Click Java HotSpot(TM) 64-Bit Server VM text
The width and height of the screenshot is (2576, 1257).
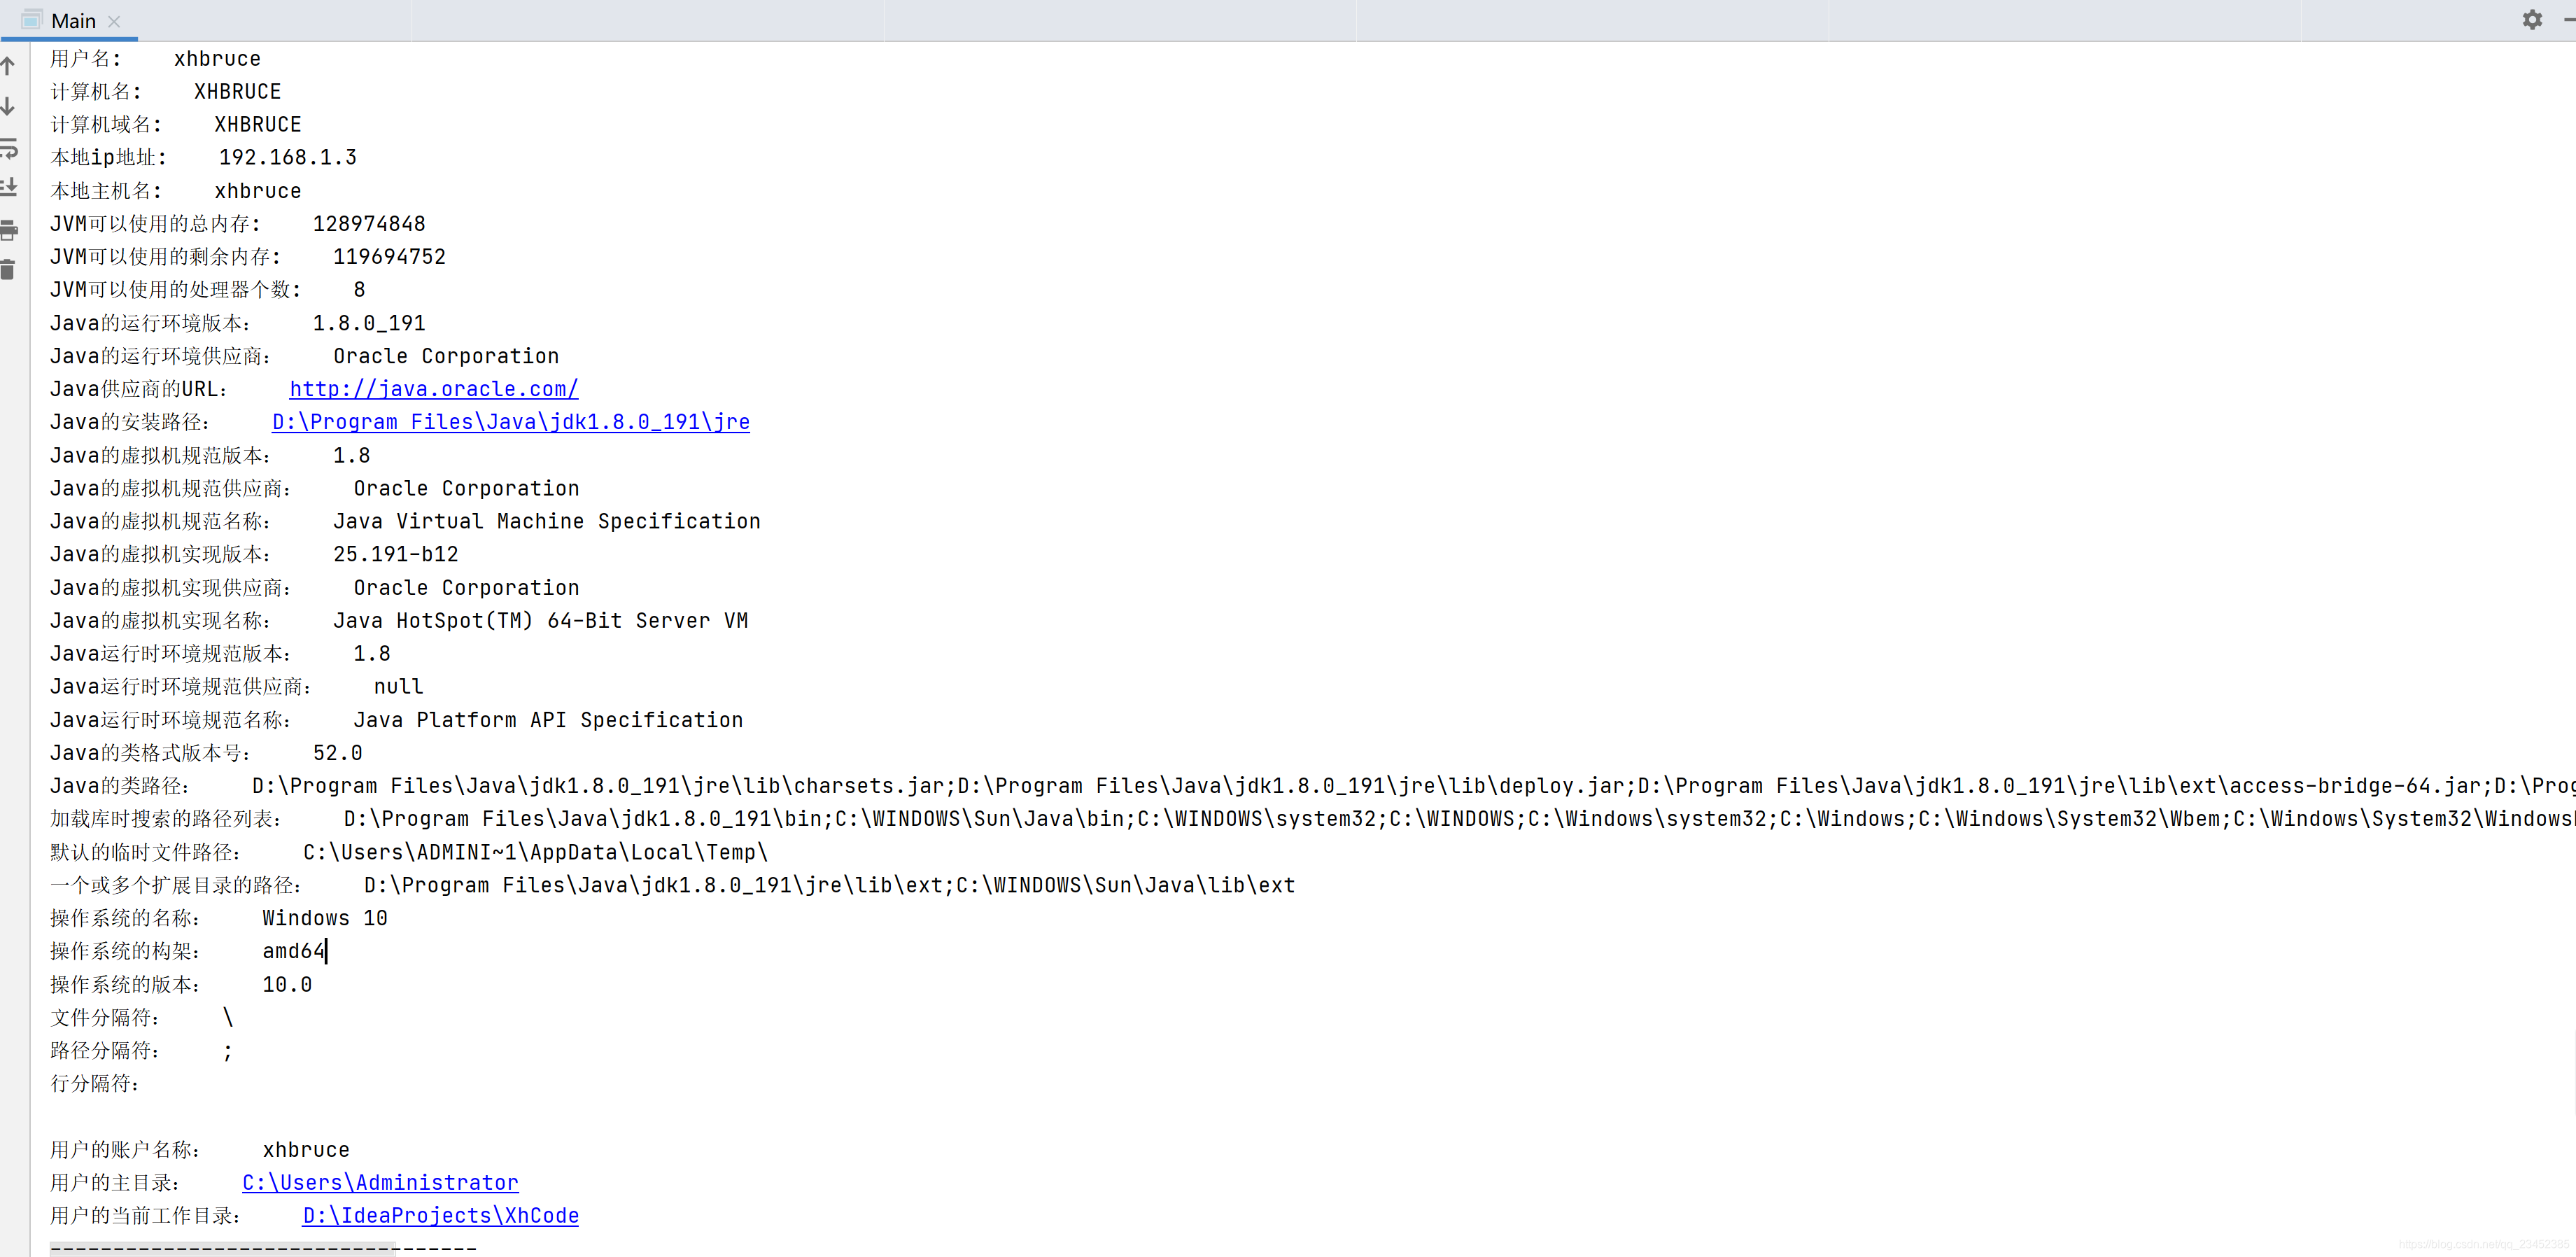tap(540, 621)
